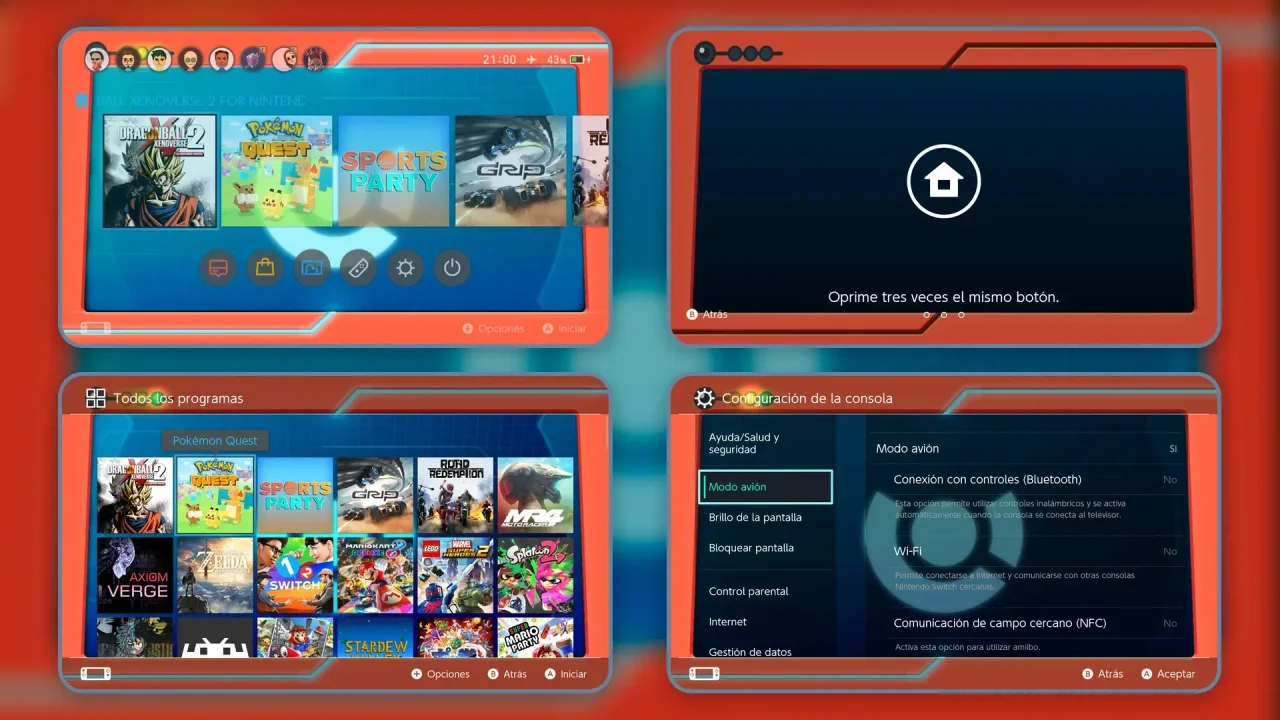The height and width of the screenshot is (720, 1280).
Task: Toggle the Modo avión setting showing Sí
Action: [1027, 449]
